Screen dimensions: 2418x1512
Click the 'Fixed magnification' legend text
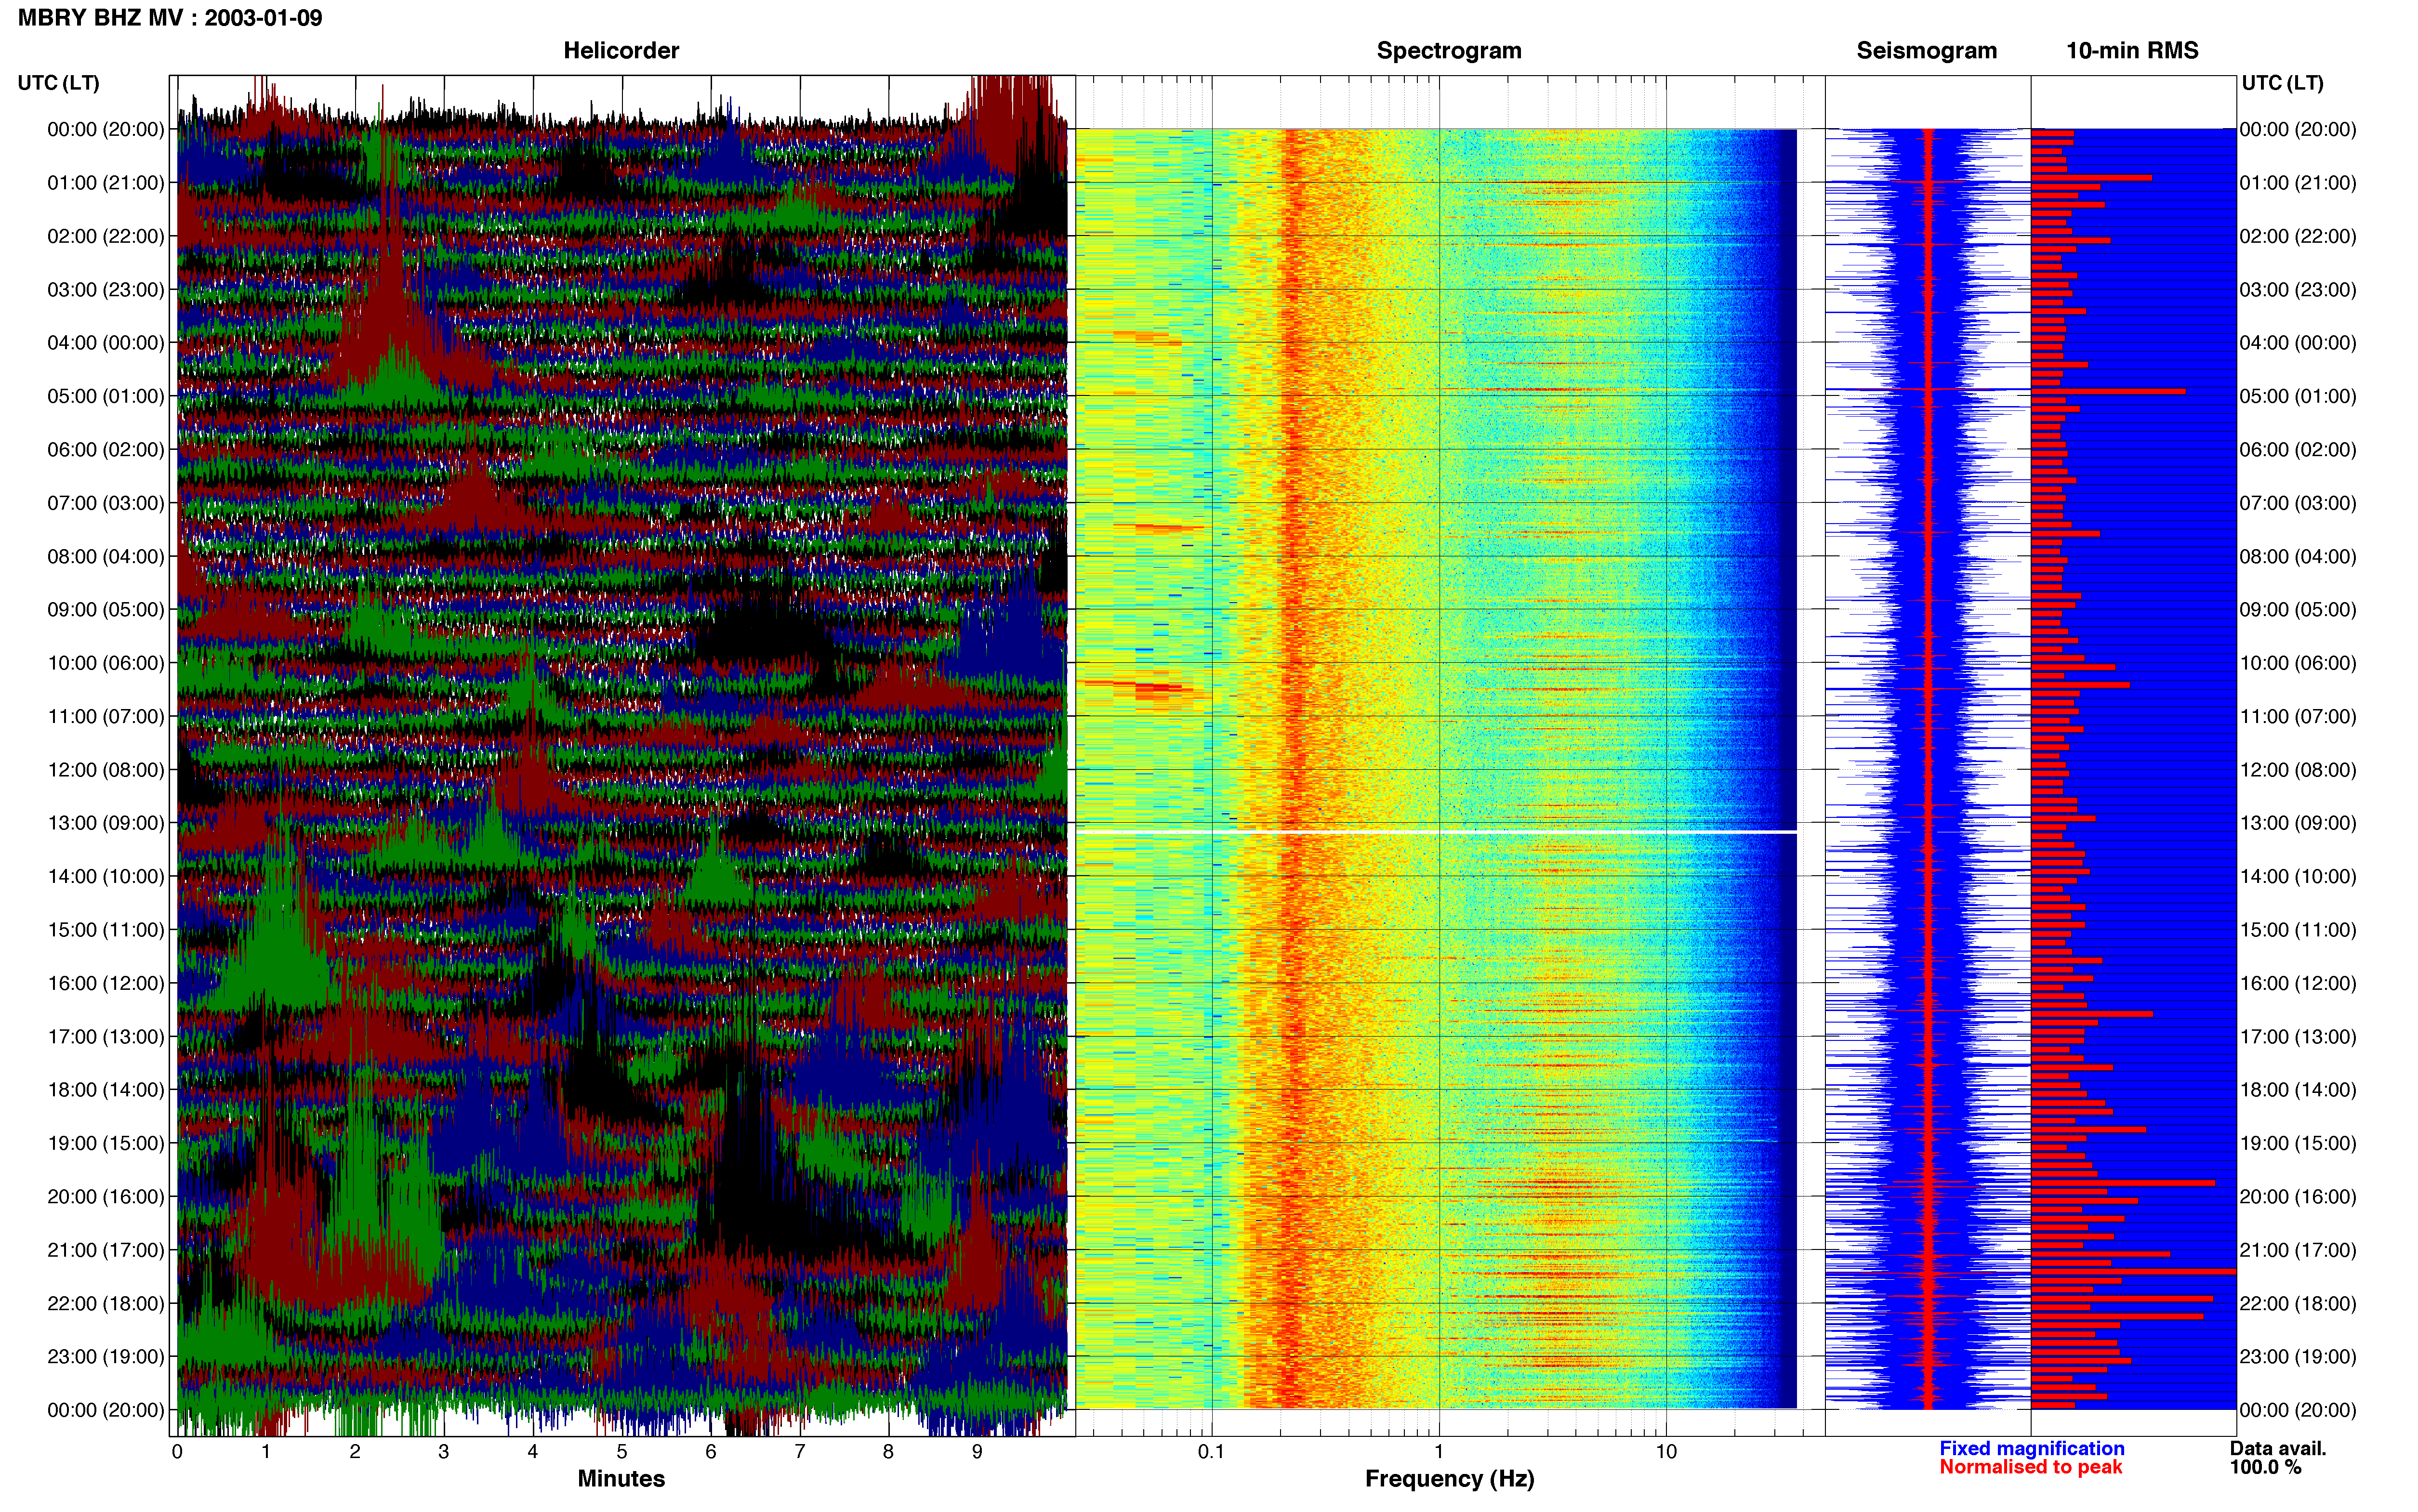[x=2031, y=1448]
